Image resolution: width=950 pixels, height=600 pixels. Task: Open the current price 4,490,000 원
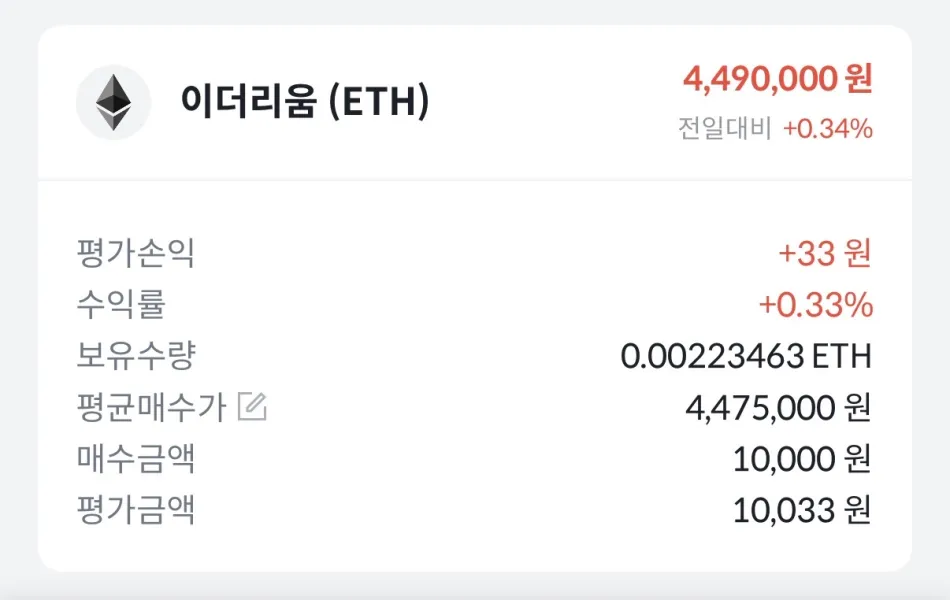coord(778,77)
